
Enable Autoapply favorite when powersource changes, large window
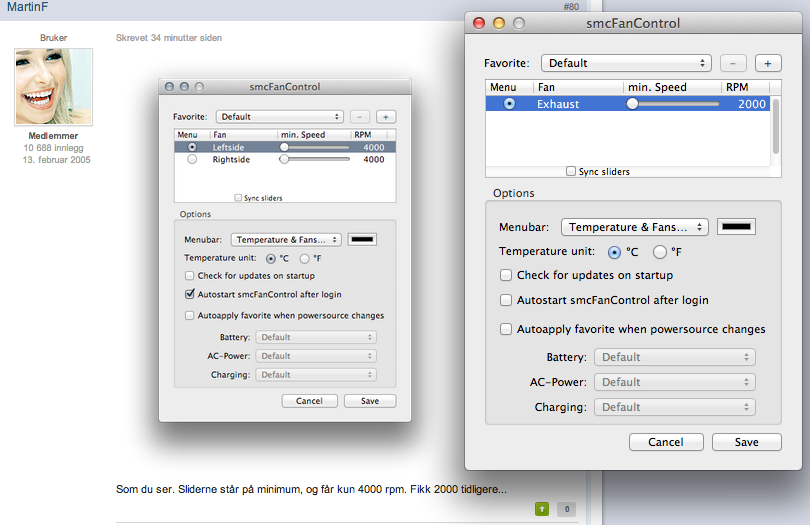[x=506, y=329]
